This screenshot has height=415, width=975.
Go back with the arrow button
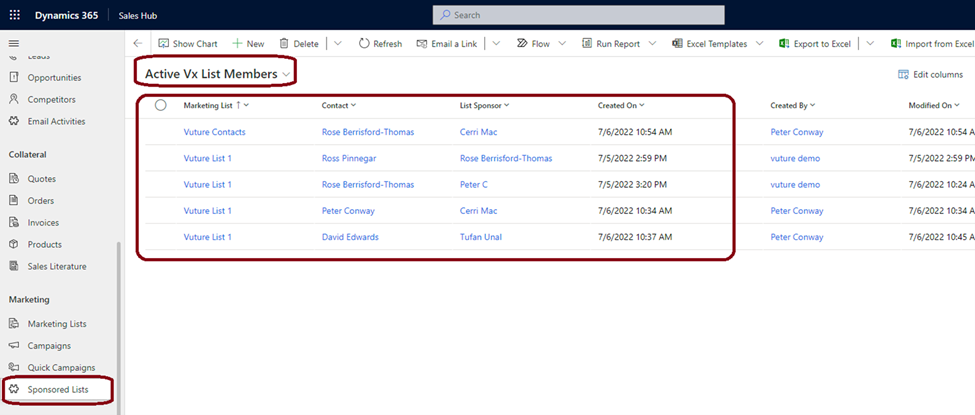pyautogui.click(x=138, y=44)
